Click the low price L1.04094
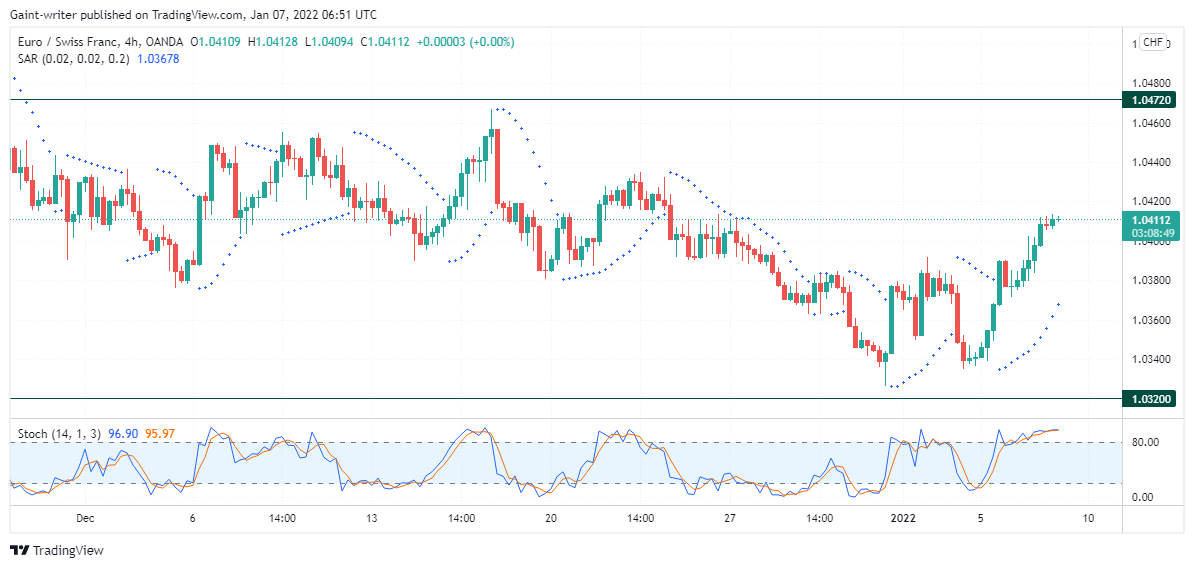 pyautogui.click(x=329, y=42)
